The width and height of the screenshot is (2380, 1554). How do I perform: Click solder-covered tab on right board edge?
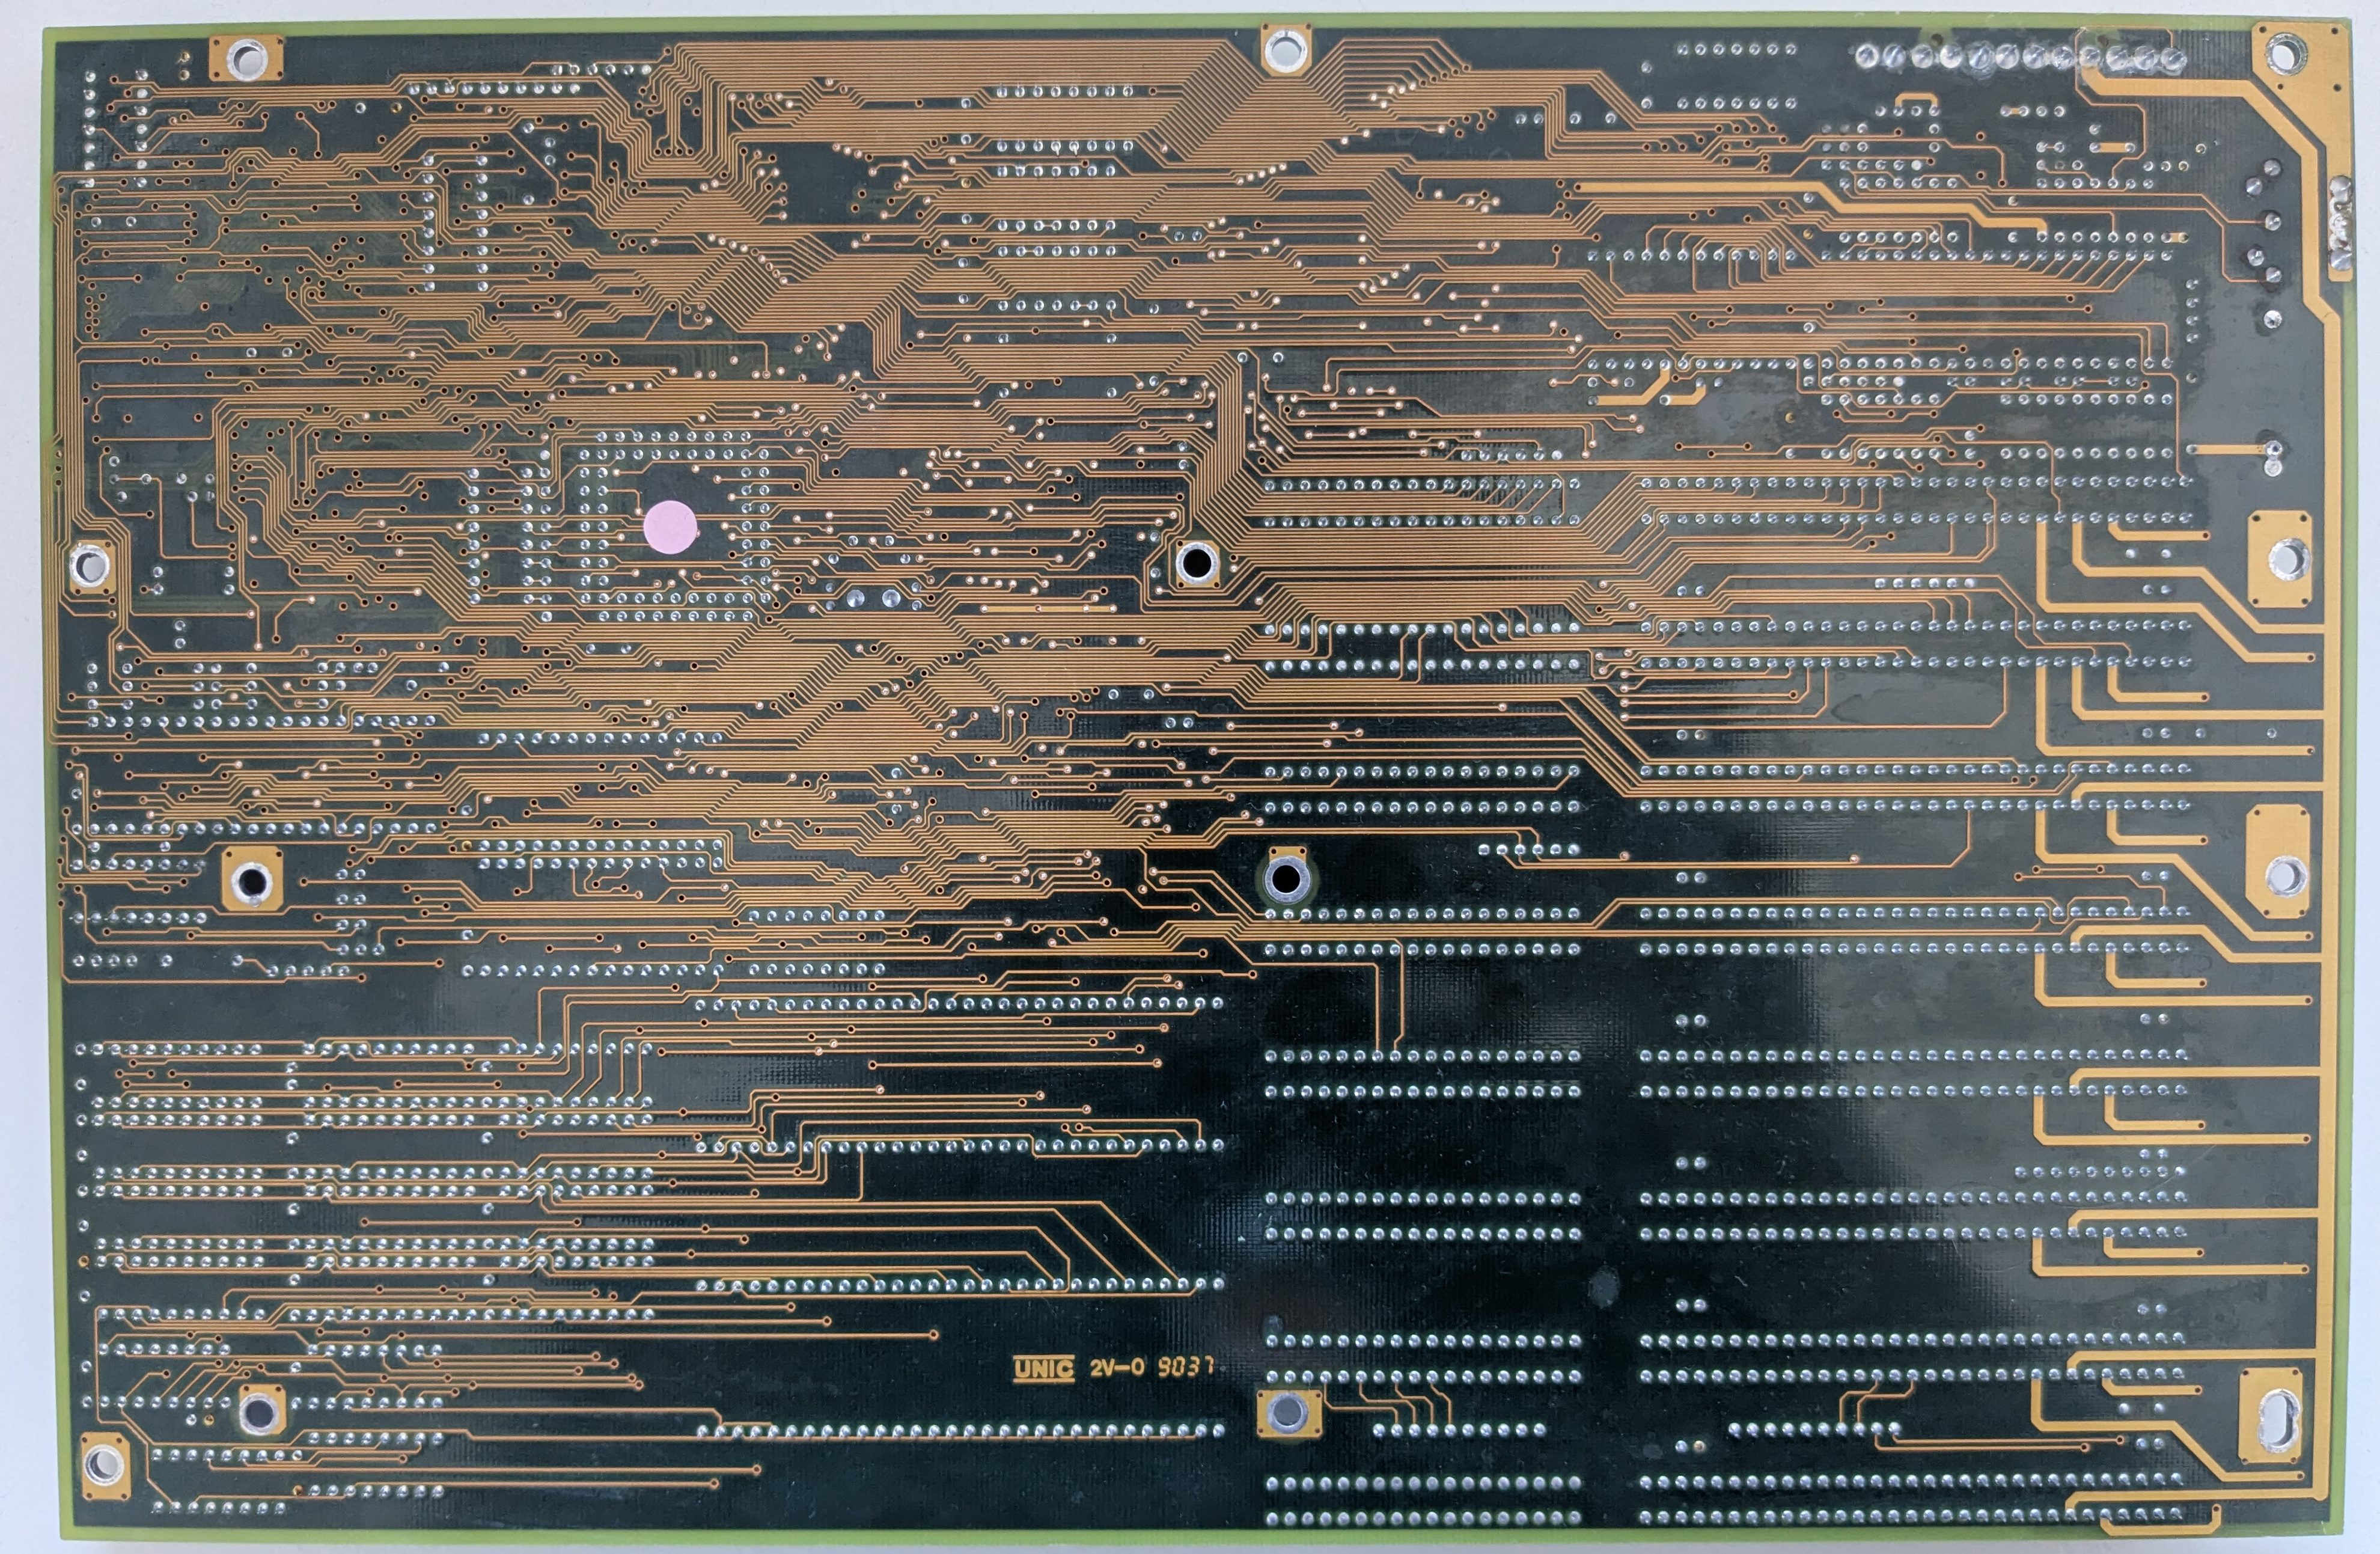[x=2341, y=225]
